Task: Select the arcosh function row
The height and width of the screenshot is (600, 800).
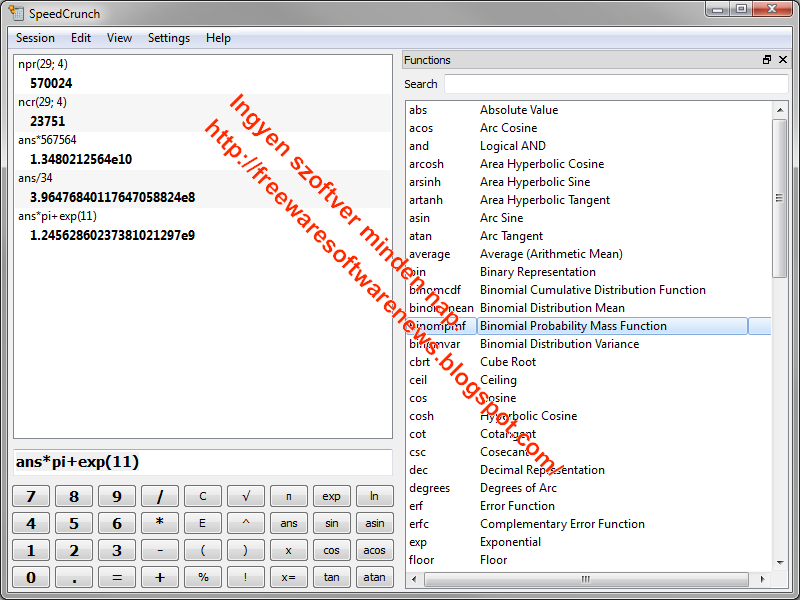Action: pyautogui.click(x=589, y=164)
